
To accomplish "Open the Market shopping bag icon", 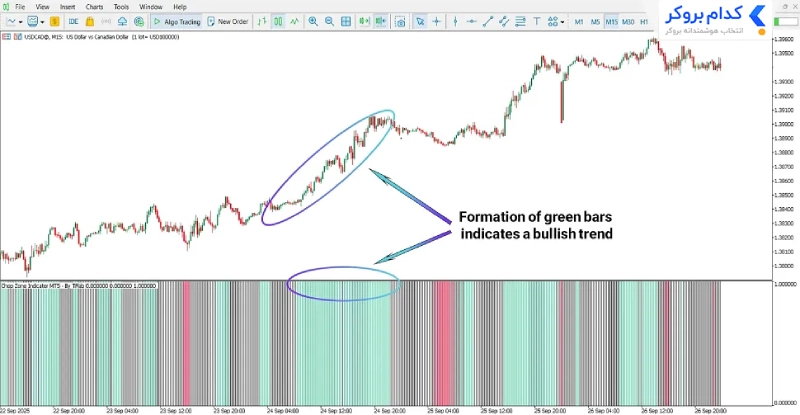I will [x=90, y=21].
